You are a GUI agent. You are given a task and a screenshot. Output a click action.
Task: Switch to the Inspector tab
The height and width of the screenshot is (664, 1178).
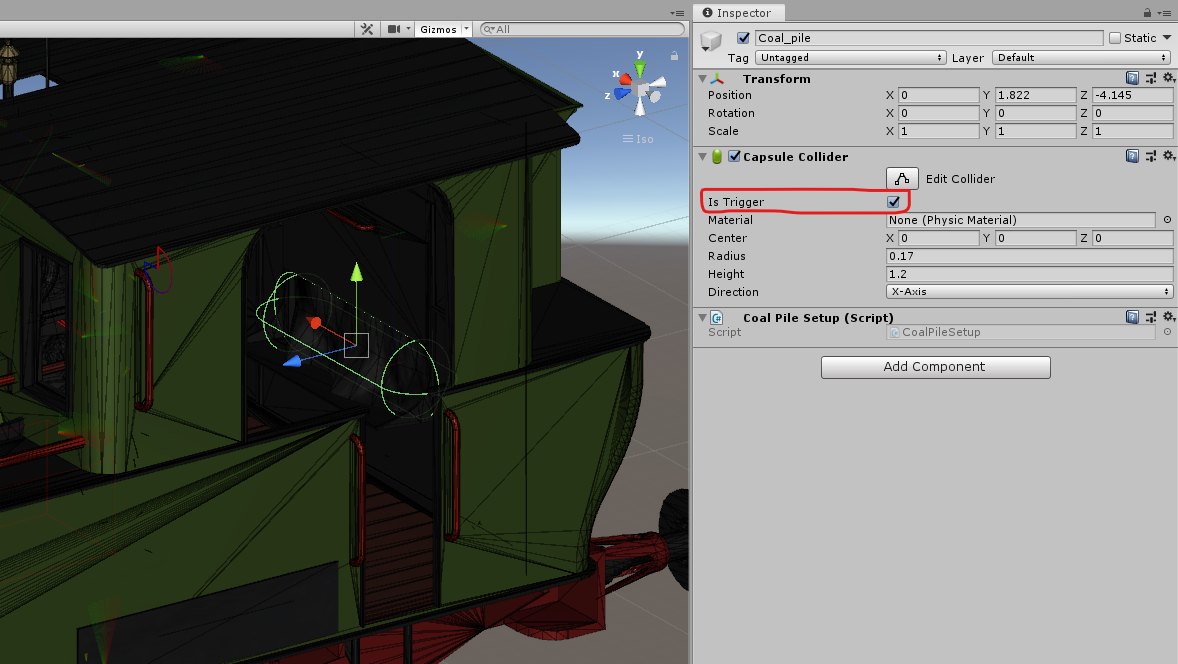738,12
